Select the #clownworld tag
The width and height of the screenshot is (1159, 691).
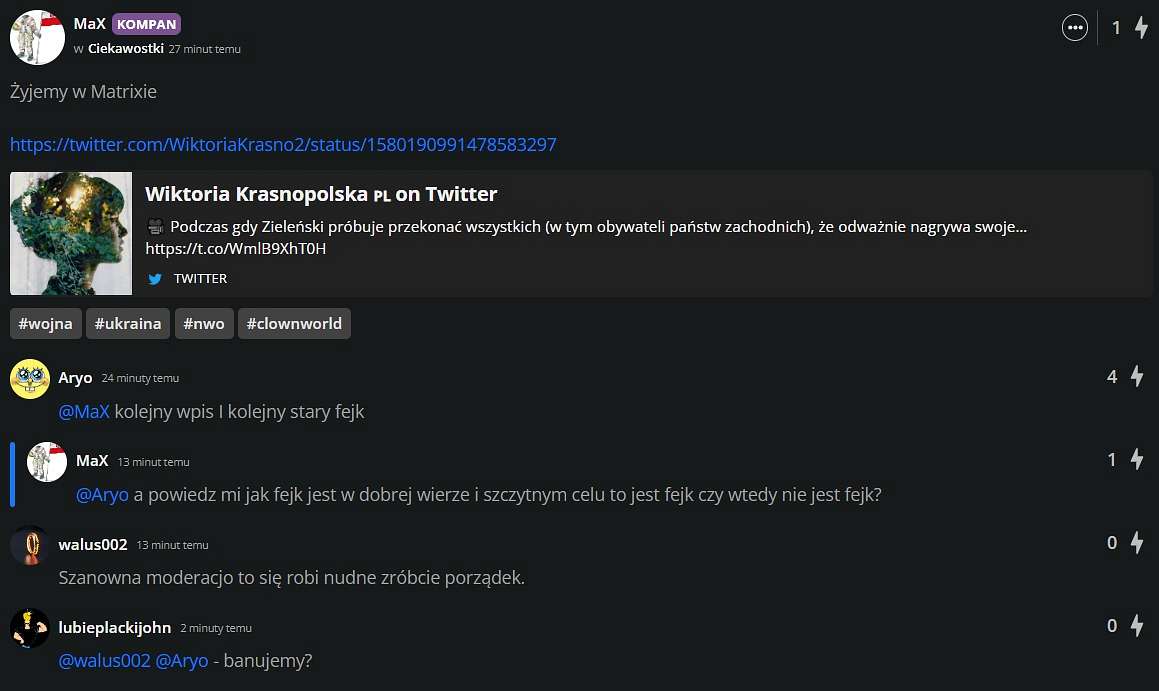pos(294,324)
